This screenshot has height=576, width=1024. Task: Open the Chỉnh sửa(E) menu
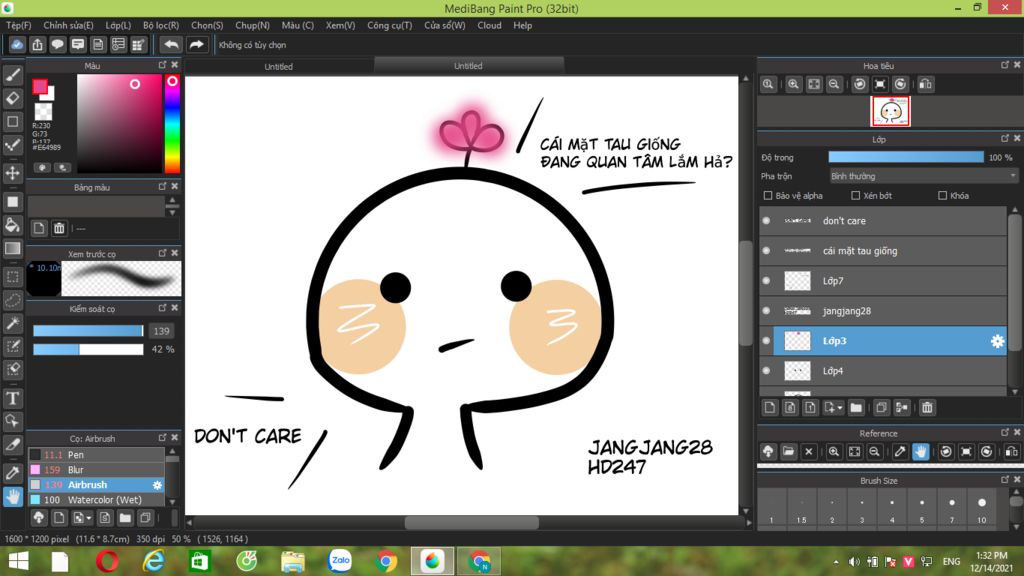point(68,25)
